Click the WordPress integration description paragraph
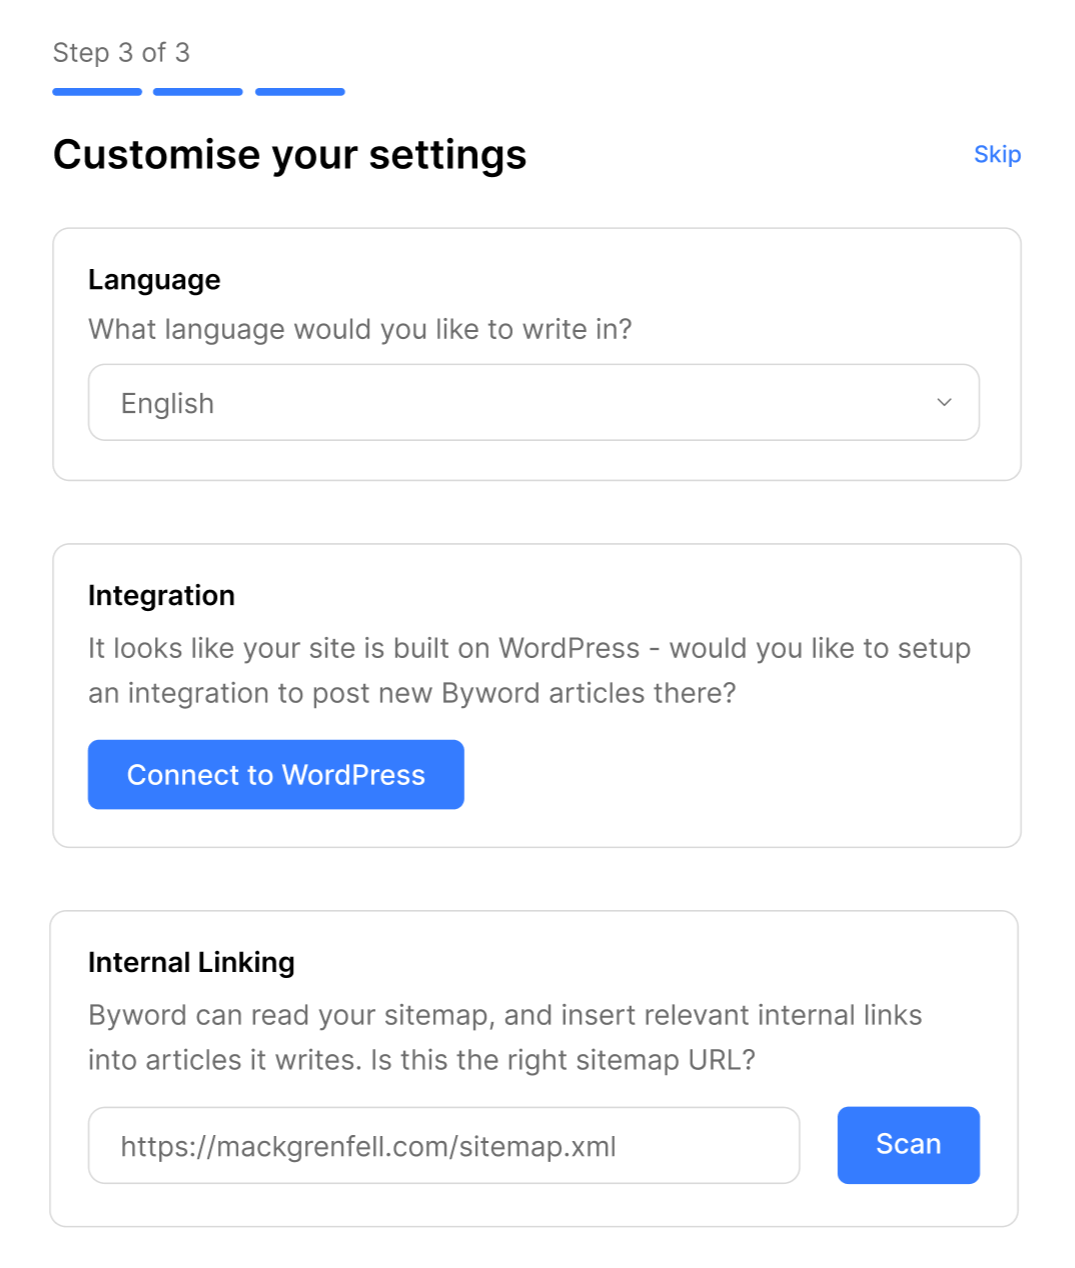 (529, 670)
